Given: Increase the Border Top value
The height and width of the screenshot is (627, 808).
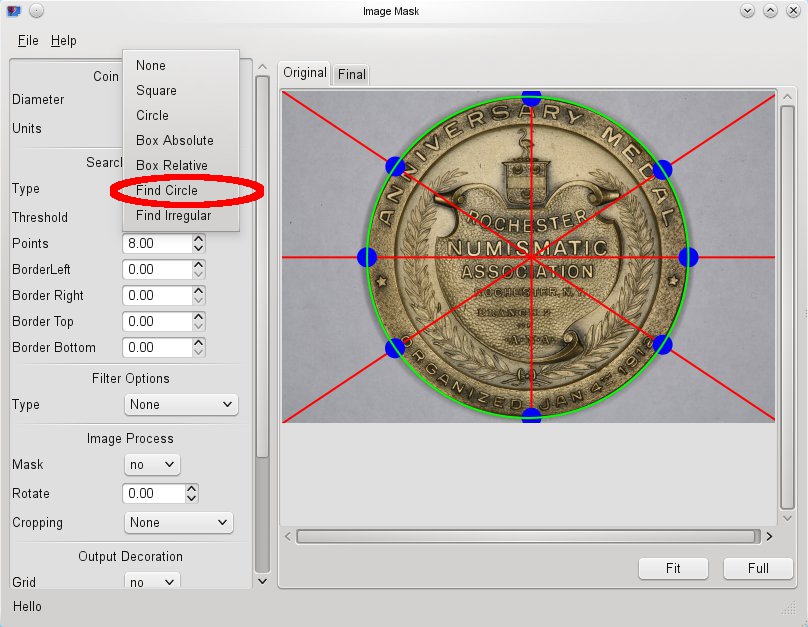Looking at the screenshot, I should click(x=198, y=317).
